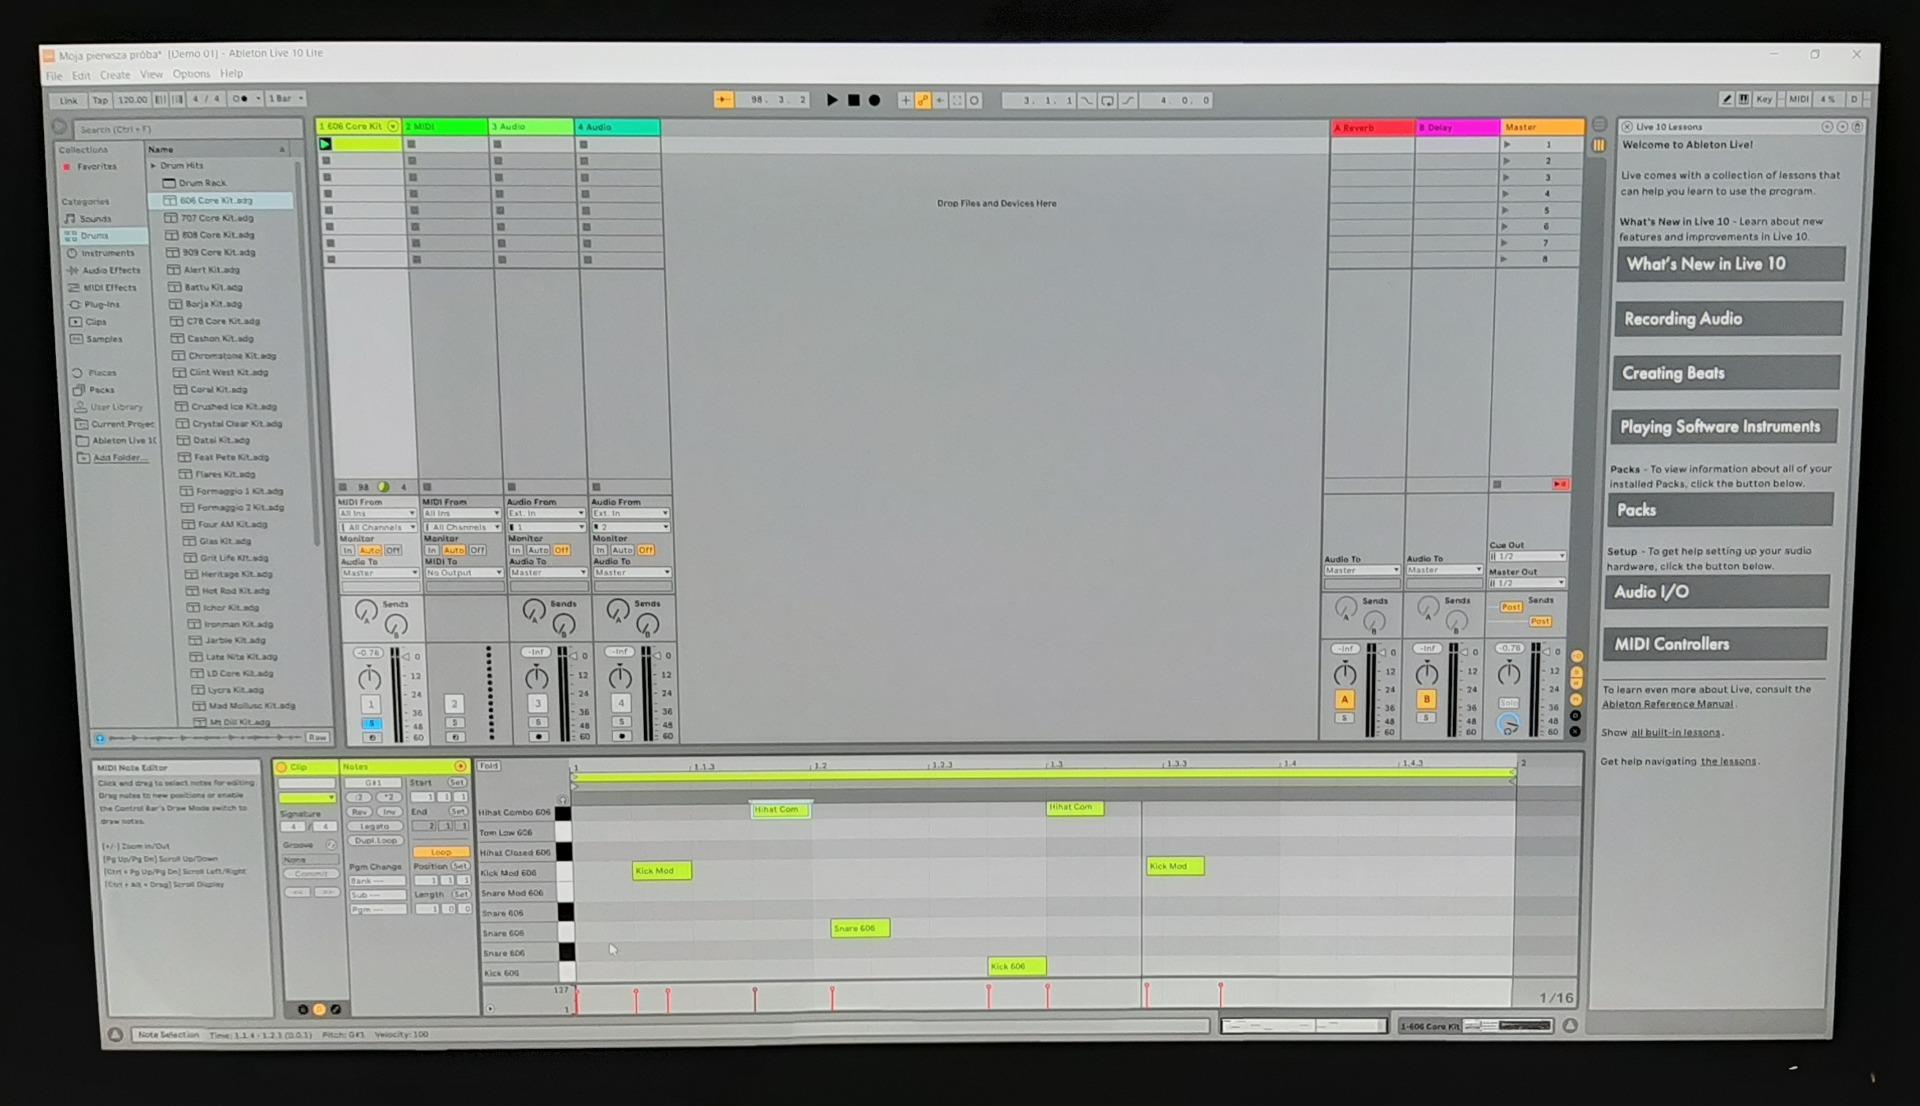This screenshot has width=1920, height=1106.
Task: Toggle Draw Mode pencil icon
Action: click(x=1726, y=99)
